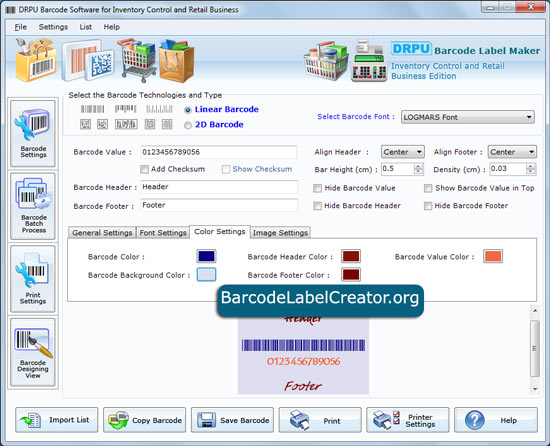Open the Align Footer dropdown
Screen dimensions: 550x446
point(512,152)
